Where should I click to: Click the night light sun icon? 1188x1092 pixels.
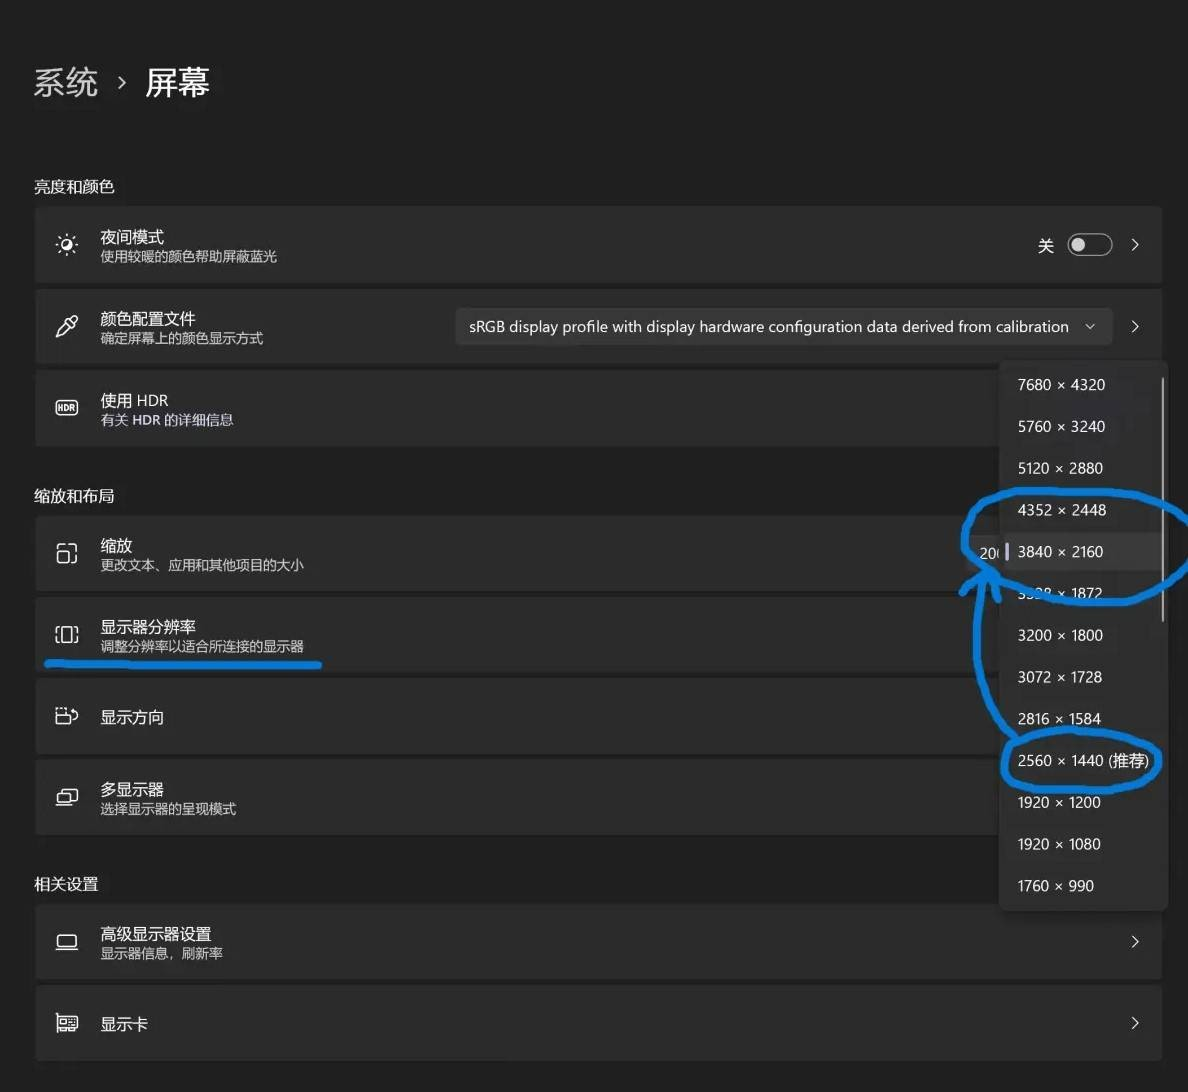pos(66,244)
